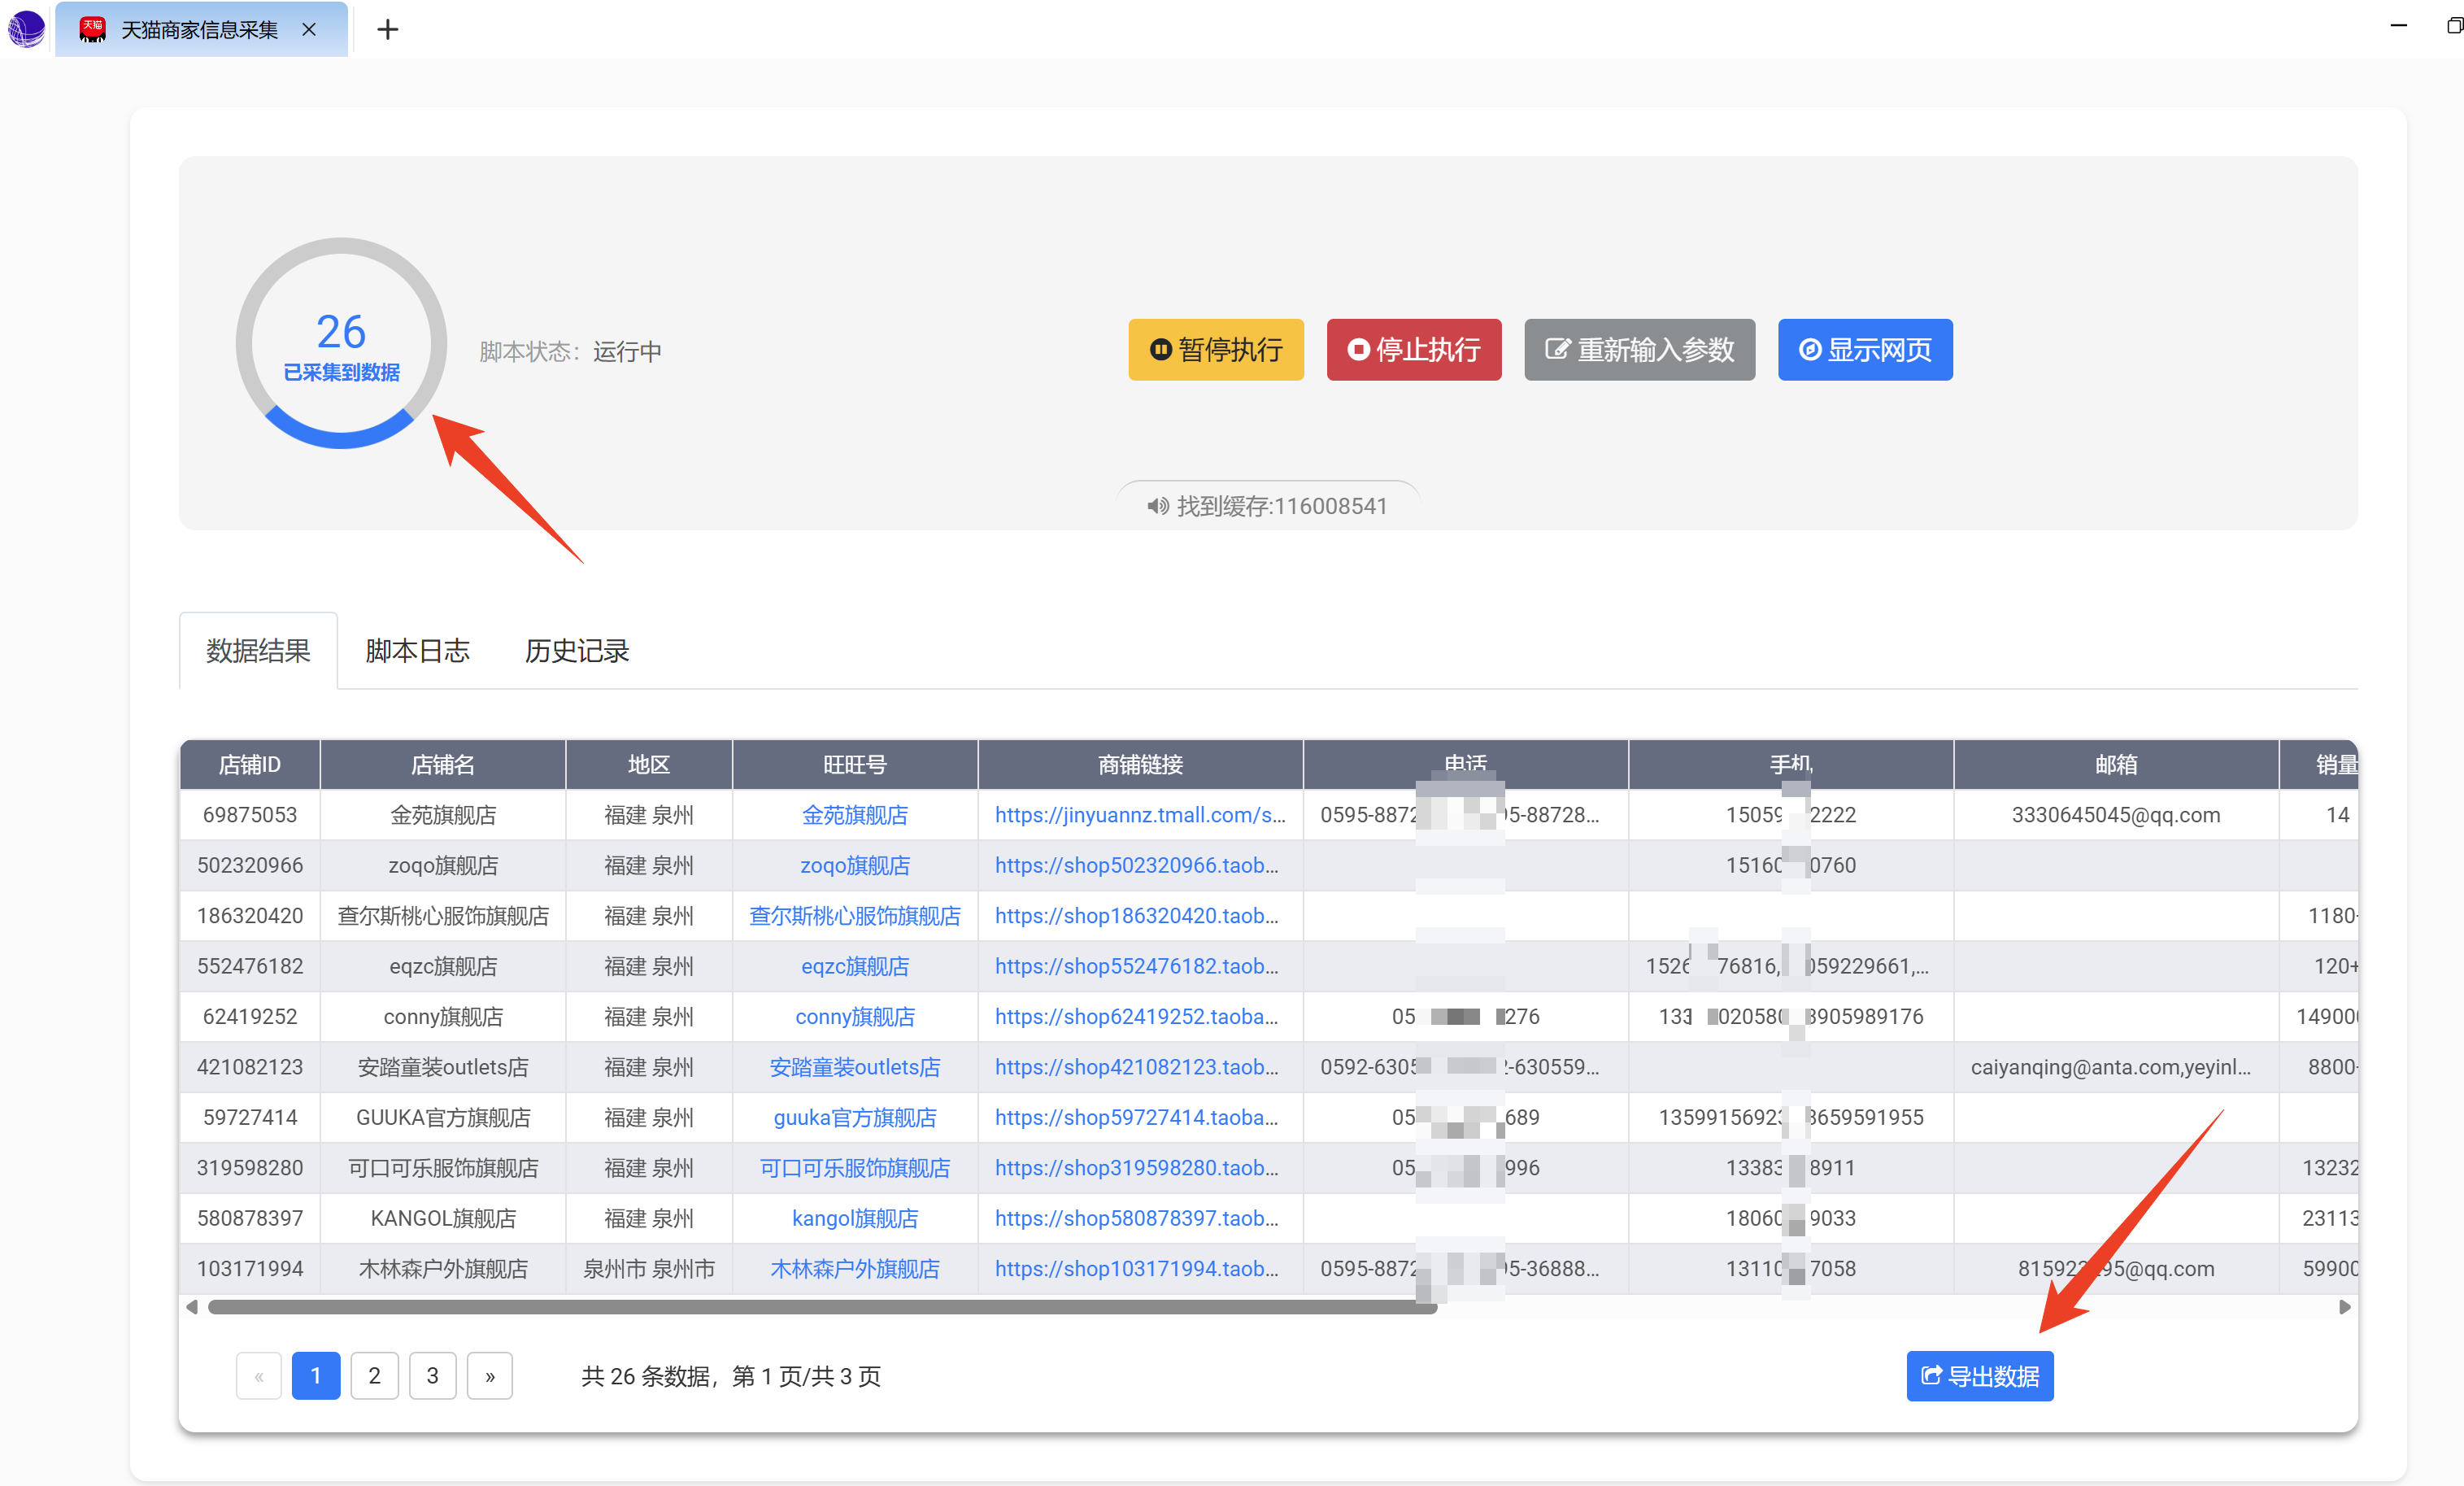Switch to the 天猫商家信息采集 tab
2464x1486 pixels.
coord(201,29)
